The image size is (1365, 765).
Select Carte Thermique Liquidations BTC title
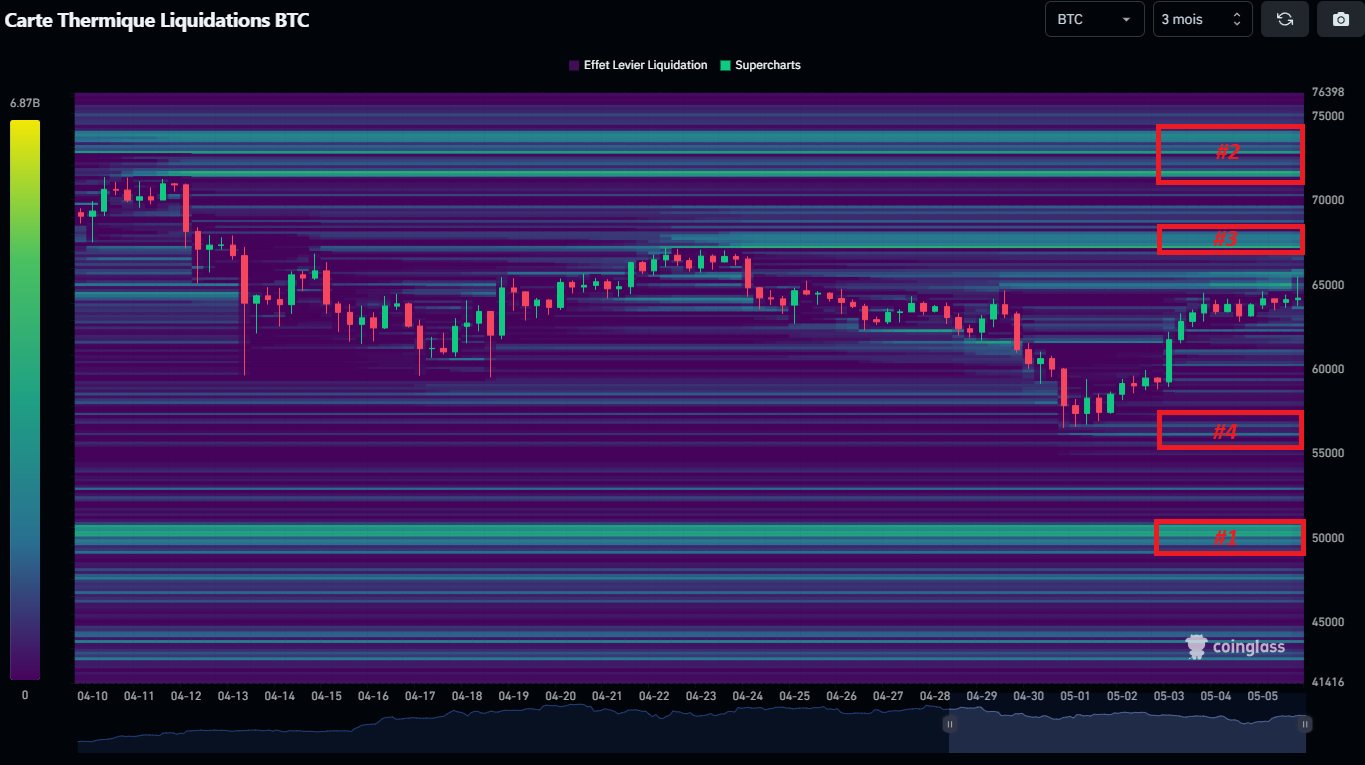tap(157, 20)
